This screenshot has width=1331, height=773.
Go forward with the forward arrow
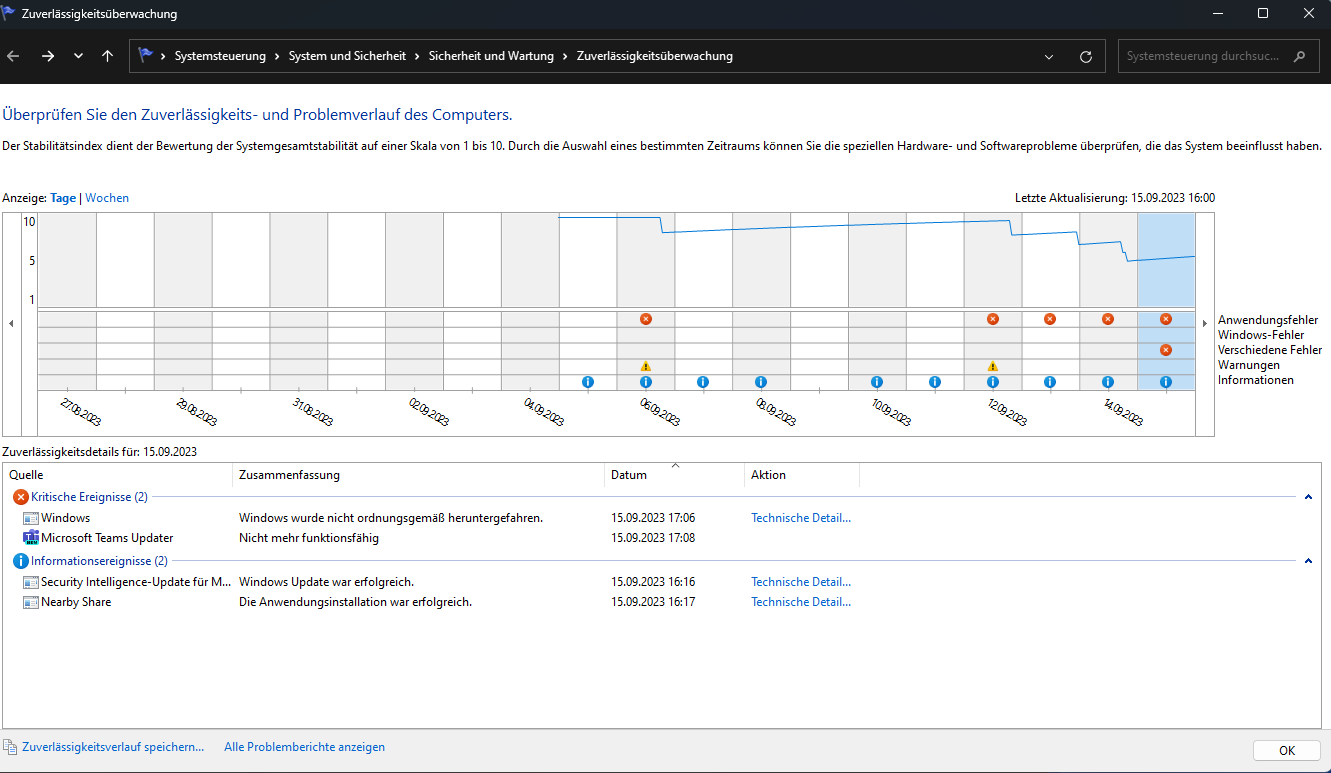48,56
